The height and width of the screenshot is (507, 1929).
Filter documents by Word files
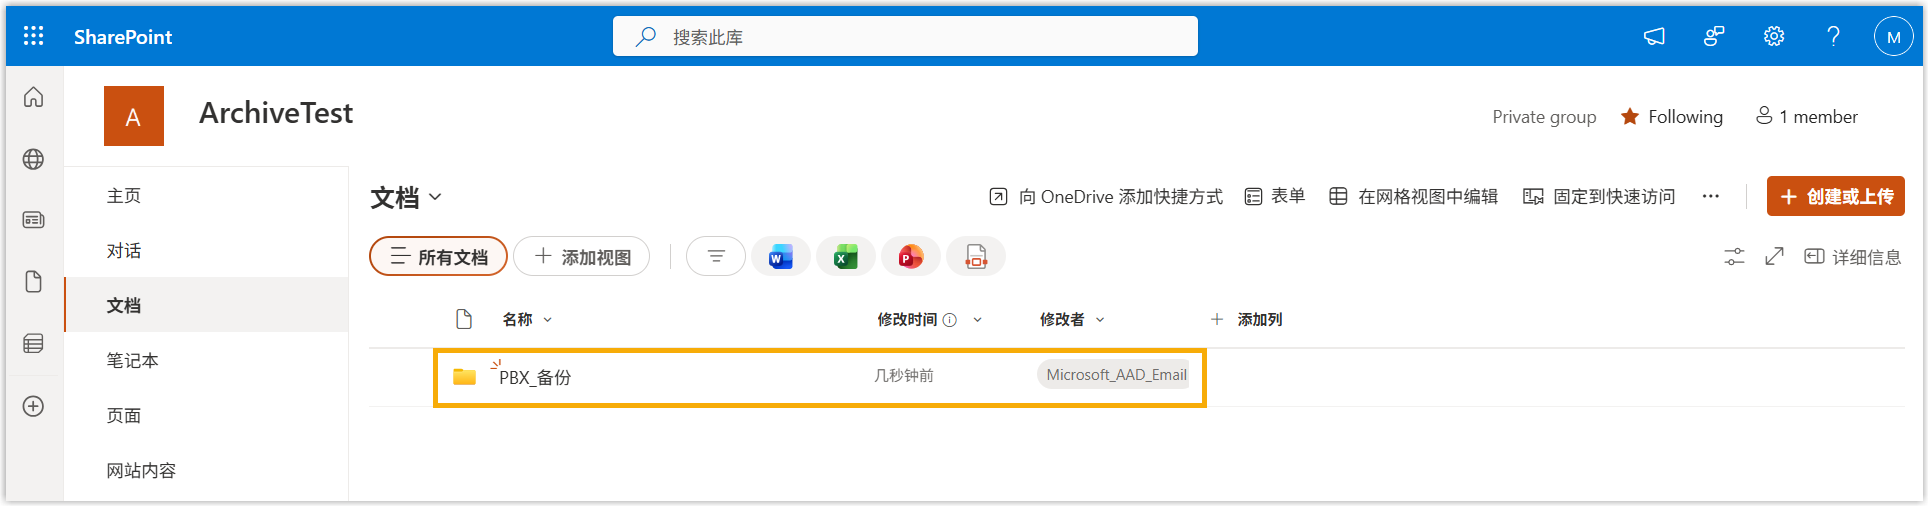tap(780, 257)
